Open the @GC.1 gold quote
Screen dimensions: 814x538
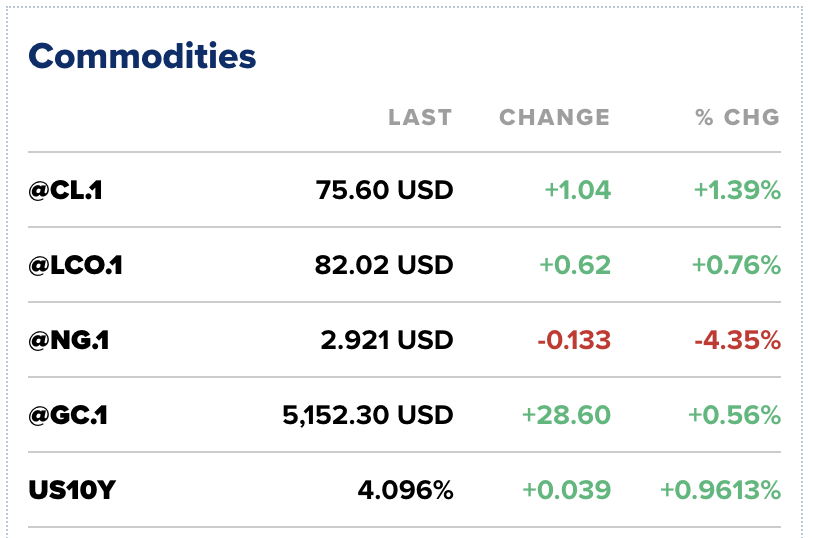(68, 415)
